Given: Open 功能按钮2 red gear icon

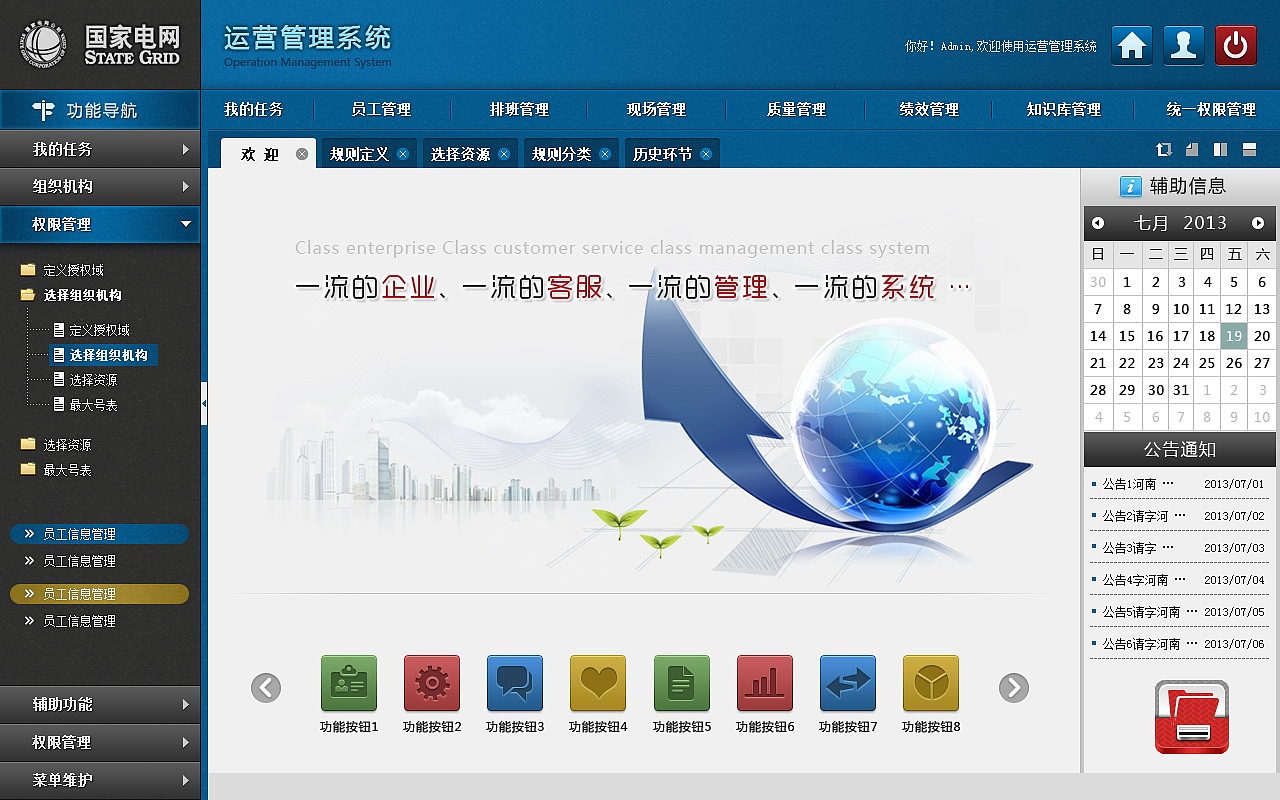Looking at the screenshot, I should point(432,683).
